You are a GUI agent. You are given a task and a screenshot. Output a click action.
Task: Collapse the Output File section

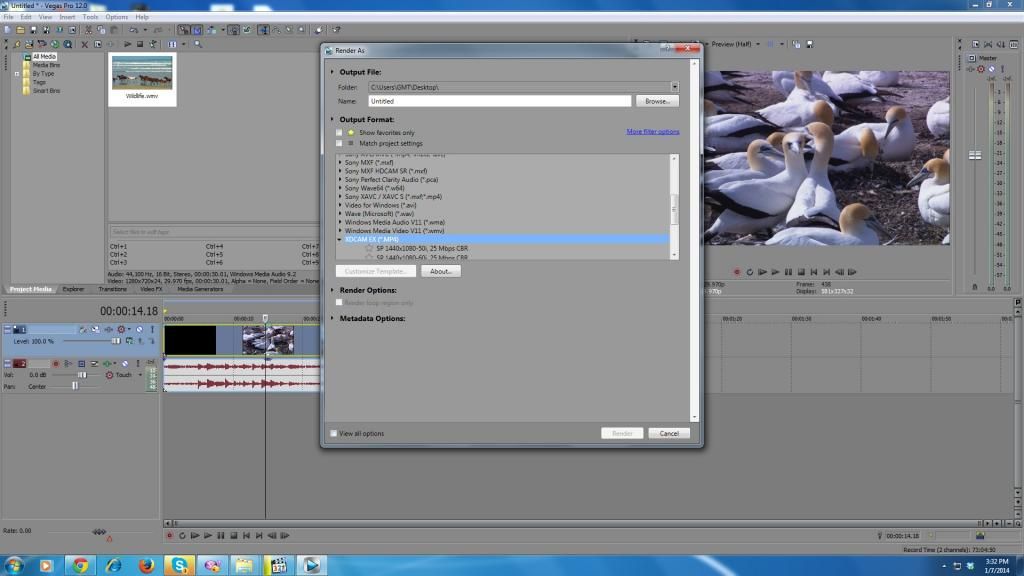(x=332, y=72)
